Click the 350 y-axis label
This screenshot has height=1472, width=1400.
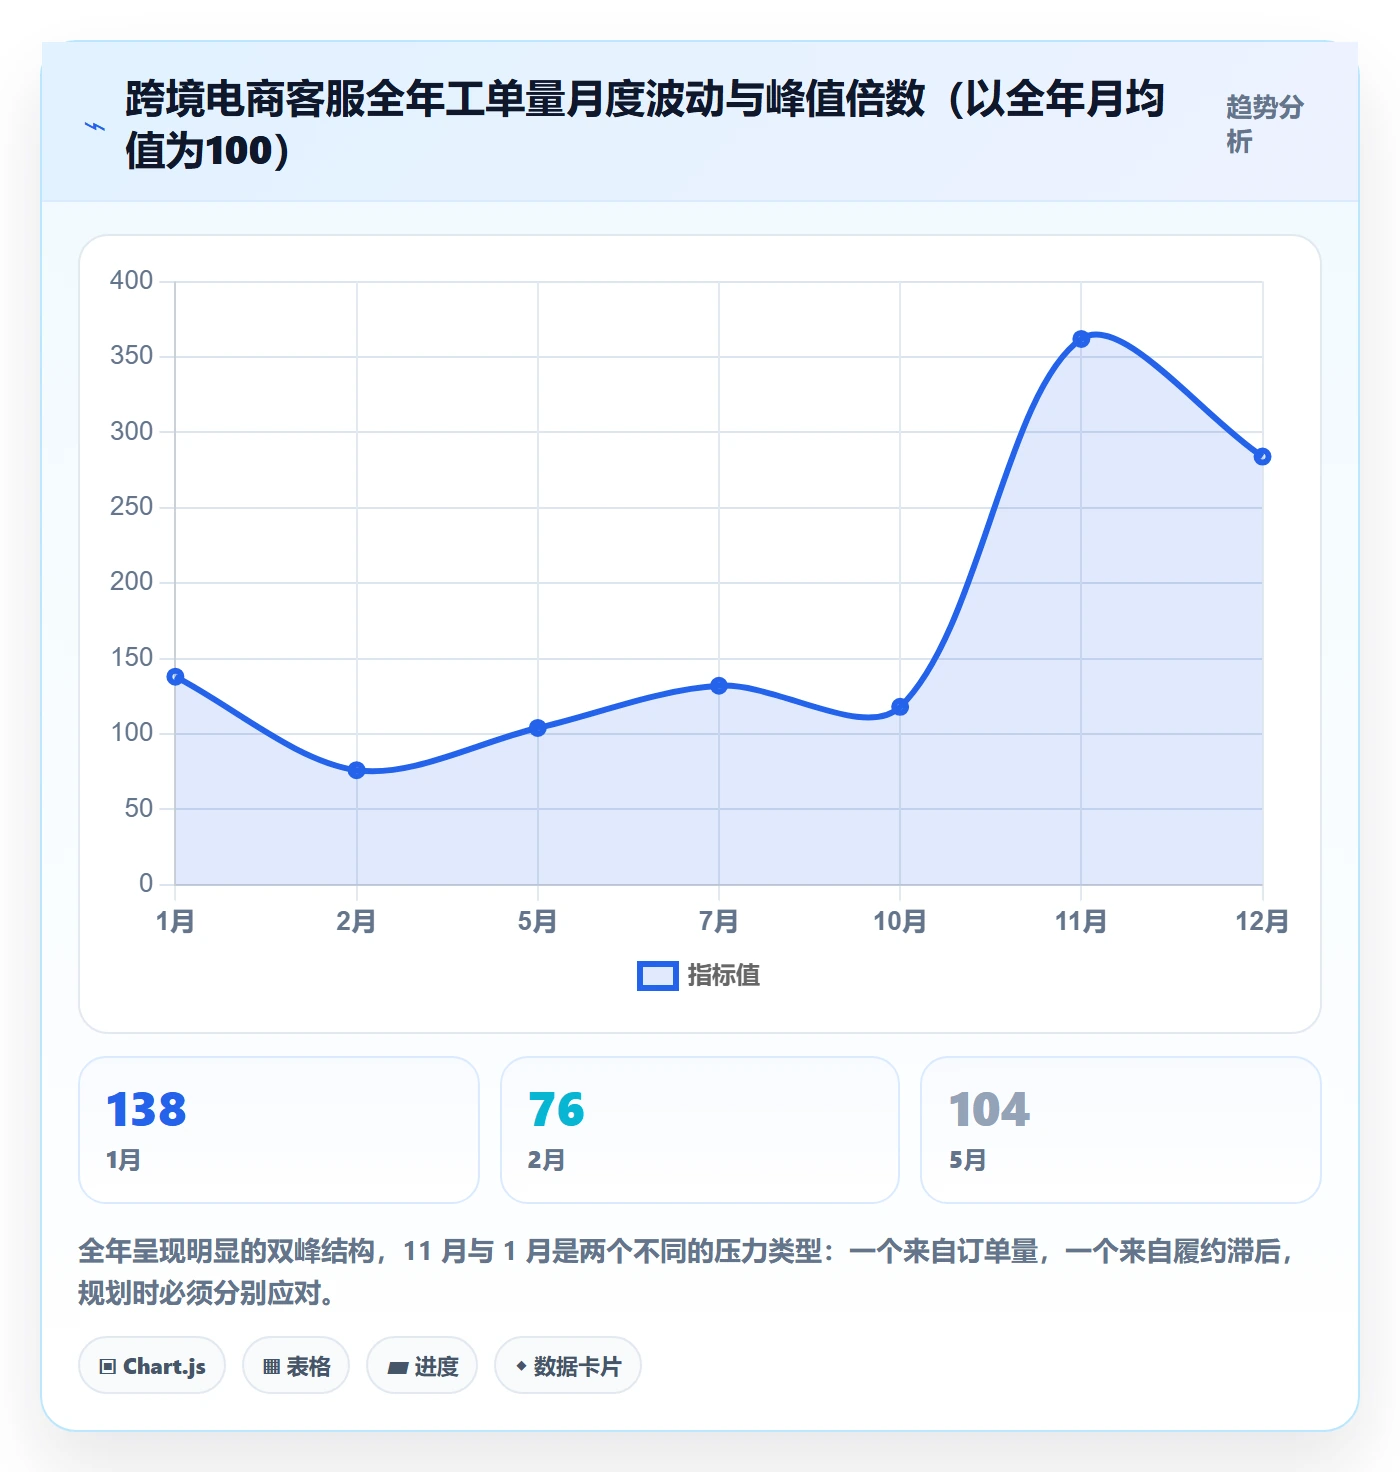(x=131, y=356)
